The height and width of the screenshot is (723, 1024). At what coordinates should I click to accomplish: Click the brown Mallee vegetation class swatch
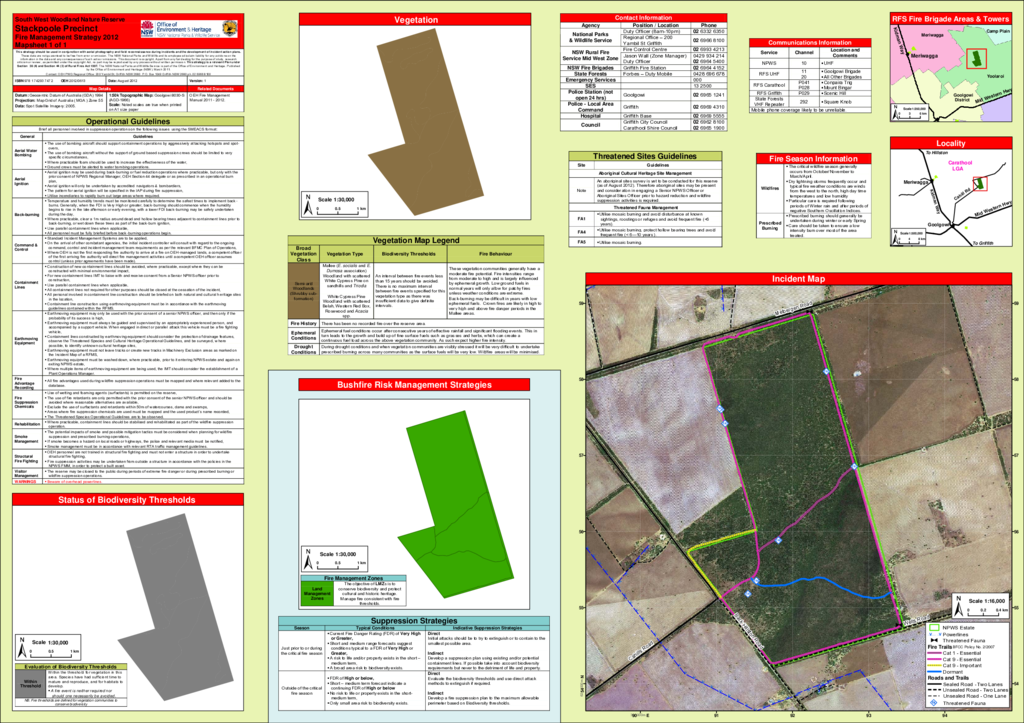coord(304,291)
